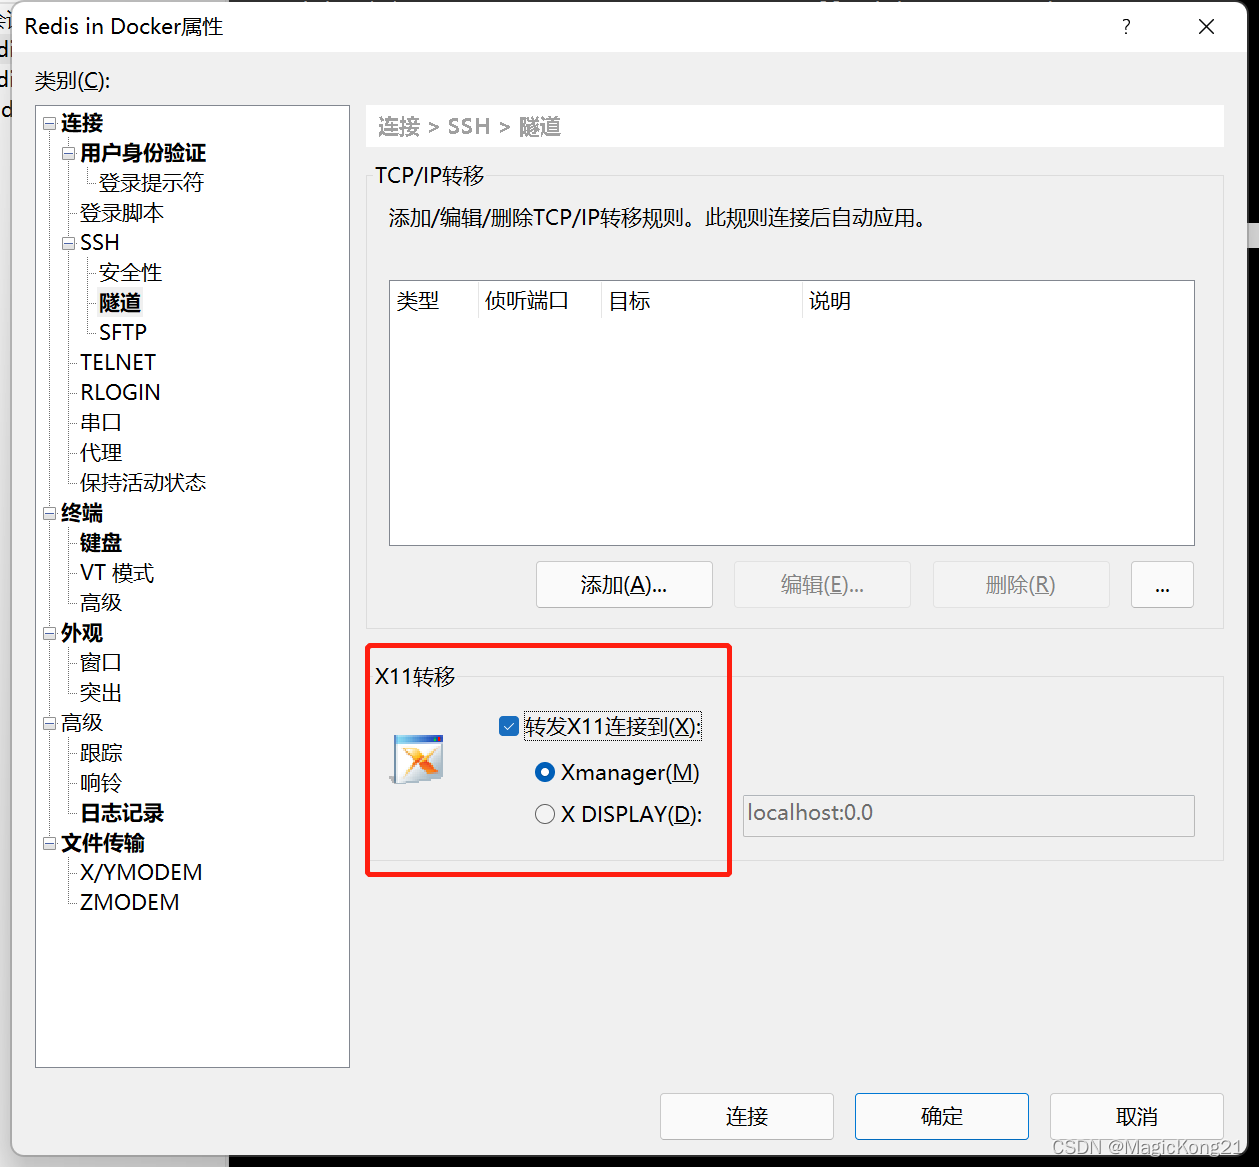Open the 跟踪 settings page
1259x1167 pixels.
pyautogui.click(x=101, y=753)
